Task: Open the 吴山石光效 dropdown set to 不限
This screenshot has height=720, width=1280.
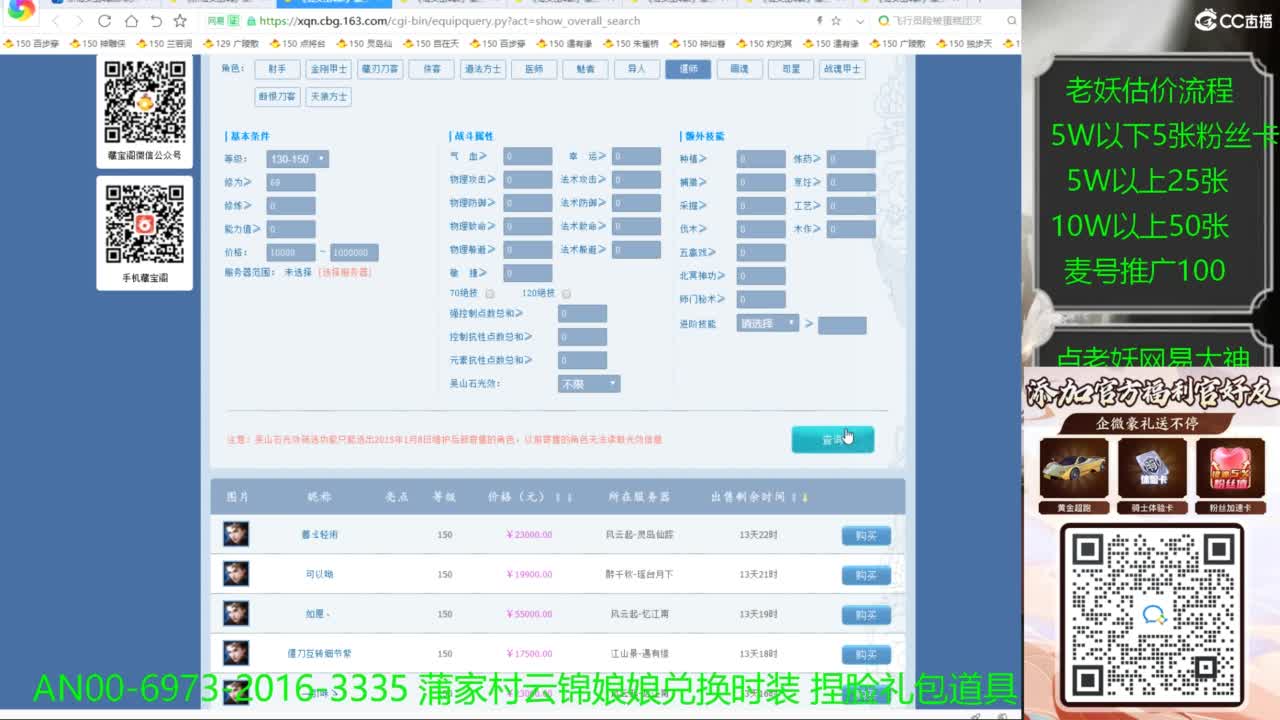Action: [589, 384]
